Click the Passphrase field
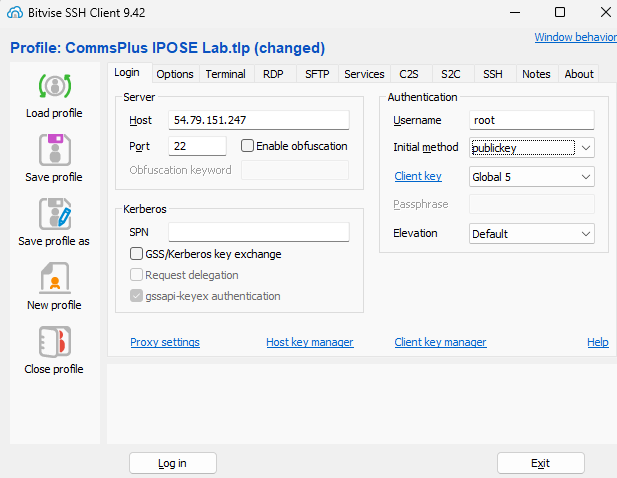 532,204
